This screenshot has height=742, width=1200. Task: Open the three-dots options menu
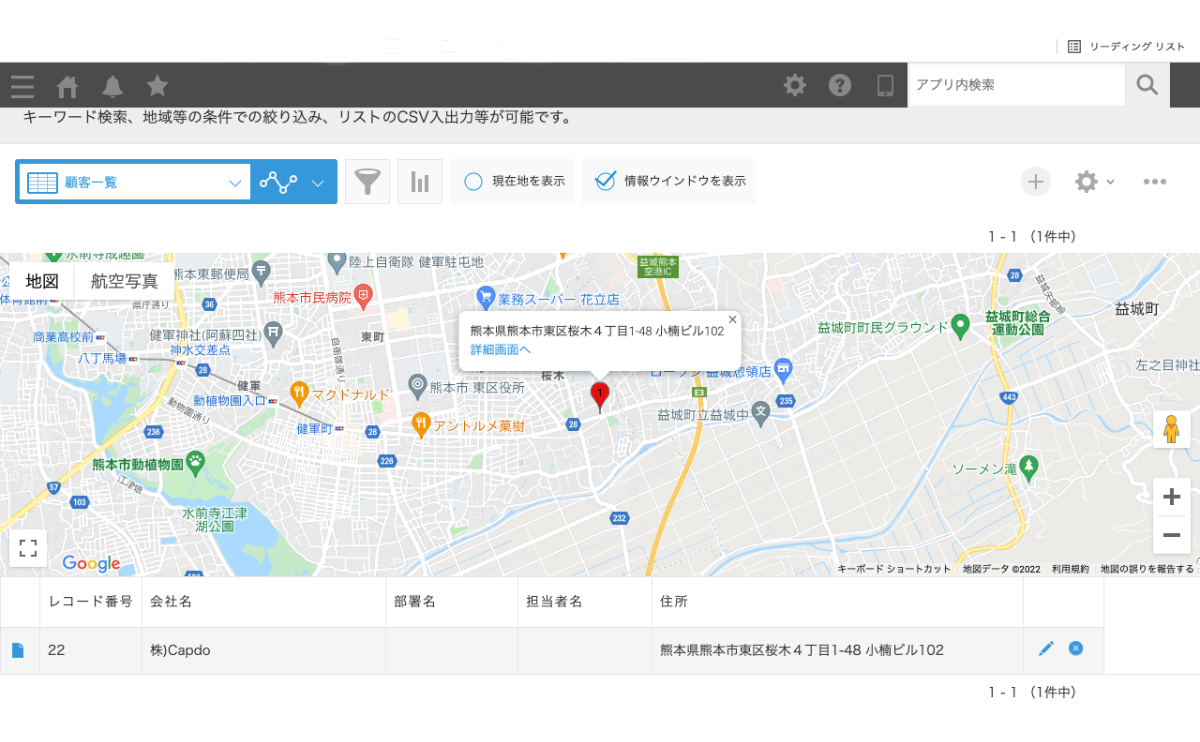point(1155,182)
